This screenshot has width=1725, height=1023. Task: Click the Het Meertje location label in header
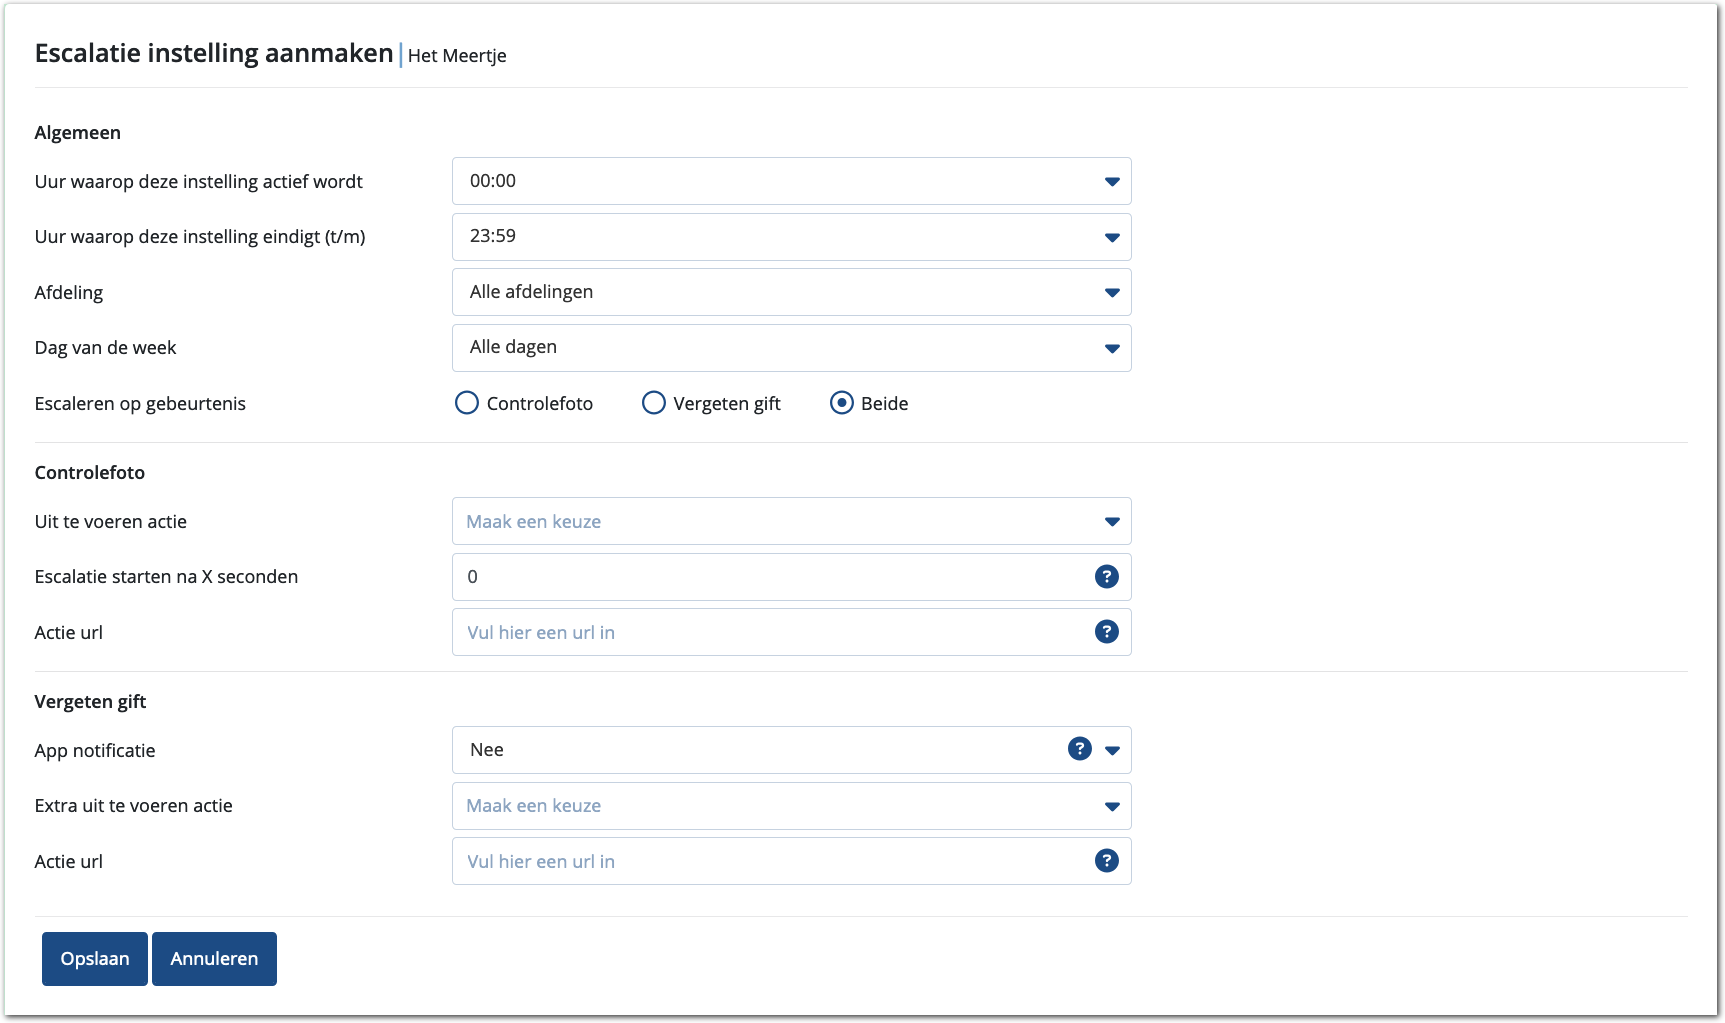(457, 56)
